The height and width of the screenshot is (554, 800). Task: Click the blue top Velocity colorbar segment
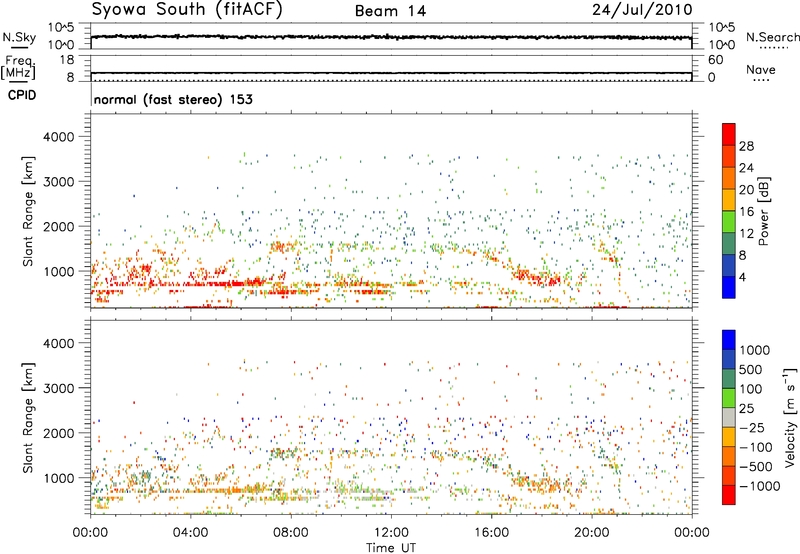click(729, 340)
